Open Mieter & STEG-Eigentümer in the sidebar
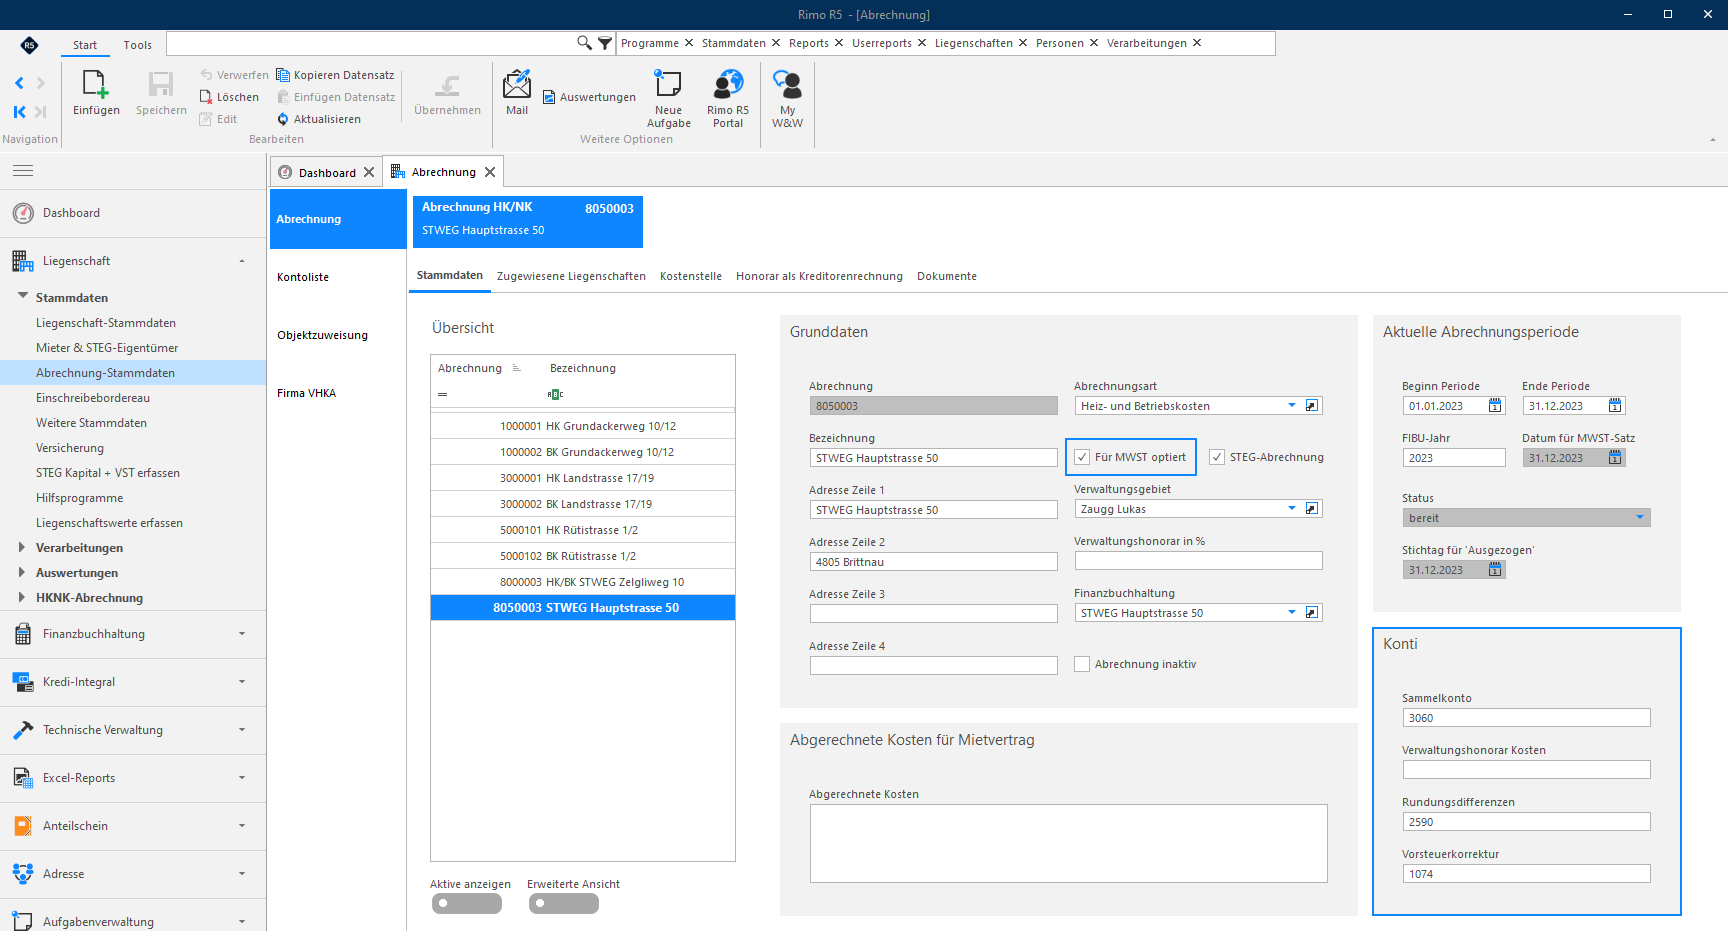The image size is (1728, 931). point(107,348)
